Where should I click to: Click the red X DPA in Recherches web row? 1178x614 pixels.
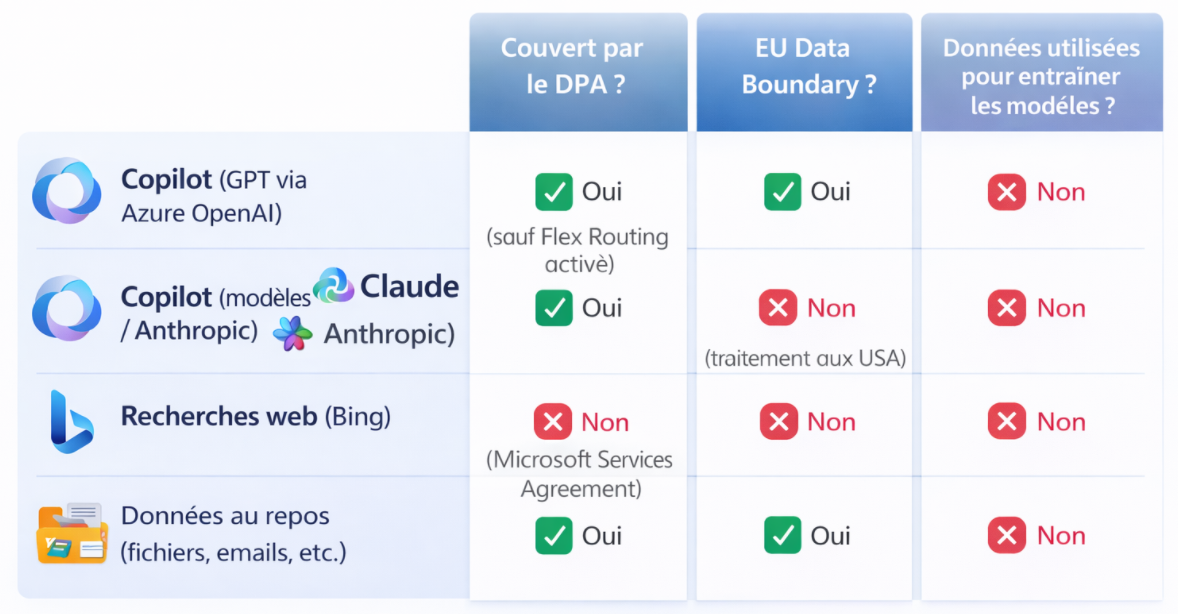552,422
